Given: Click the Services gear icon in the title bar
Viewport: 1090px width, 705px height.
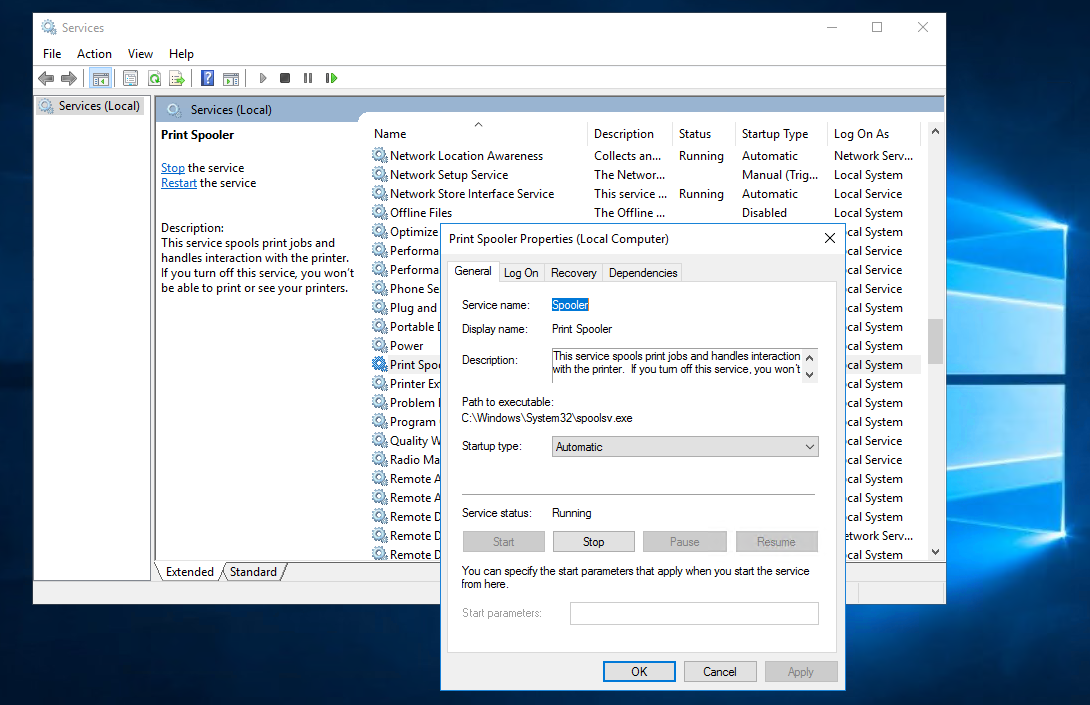Looking at the screenshot, I should coord(49,27).
